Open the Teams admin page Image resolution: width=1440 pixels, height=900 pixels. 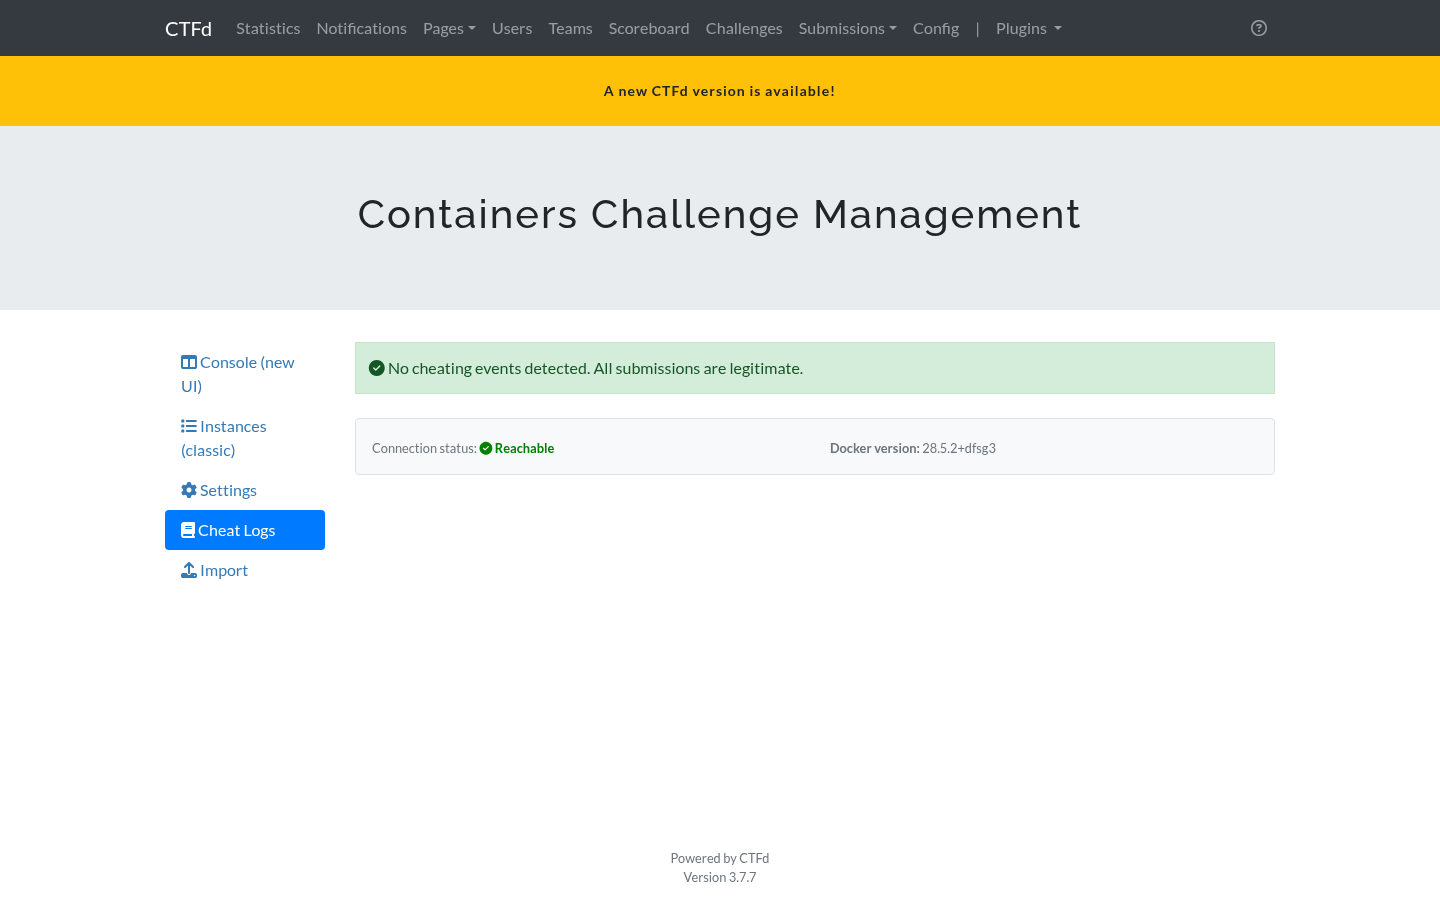pos(570,28)
